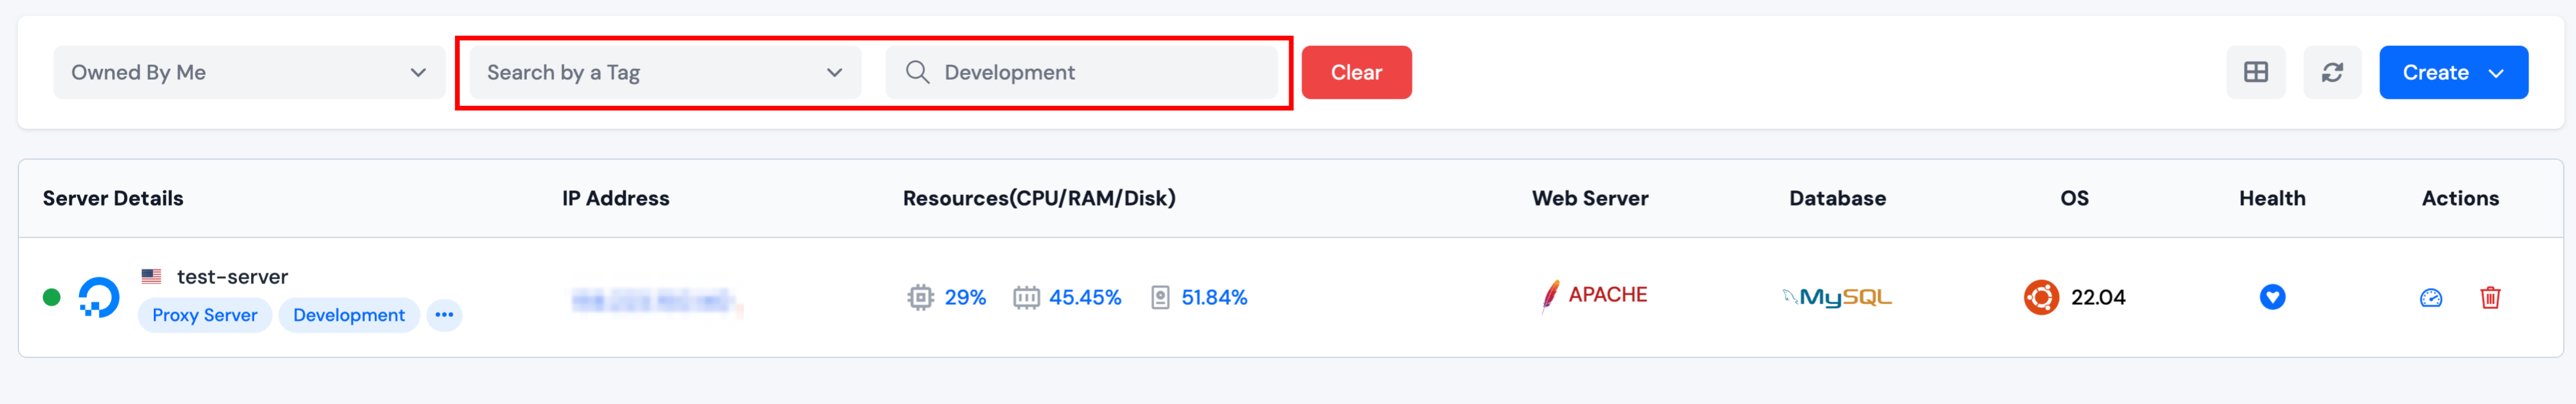Select the Proxy Server tag
2576x404 pixels.
click(x=204, y=315)
